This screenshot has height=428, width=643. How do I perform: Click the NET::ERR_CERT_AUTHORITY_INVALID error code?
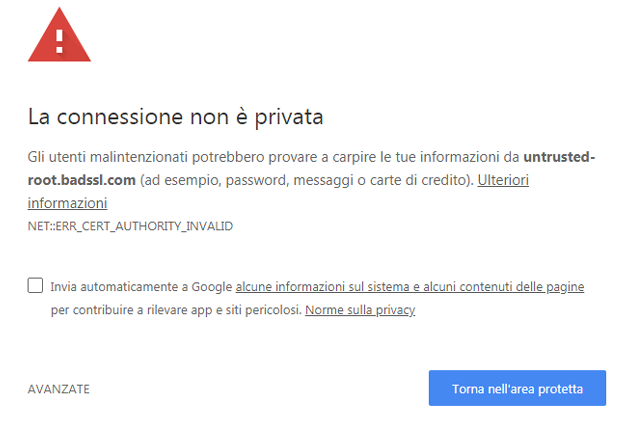click(130, 226)
